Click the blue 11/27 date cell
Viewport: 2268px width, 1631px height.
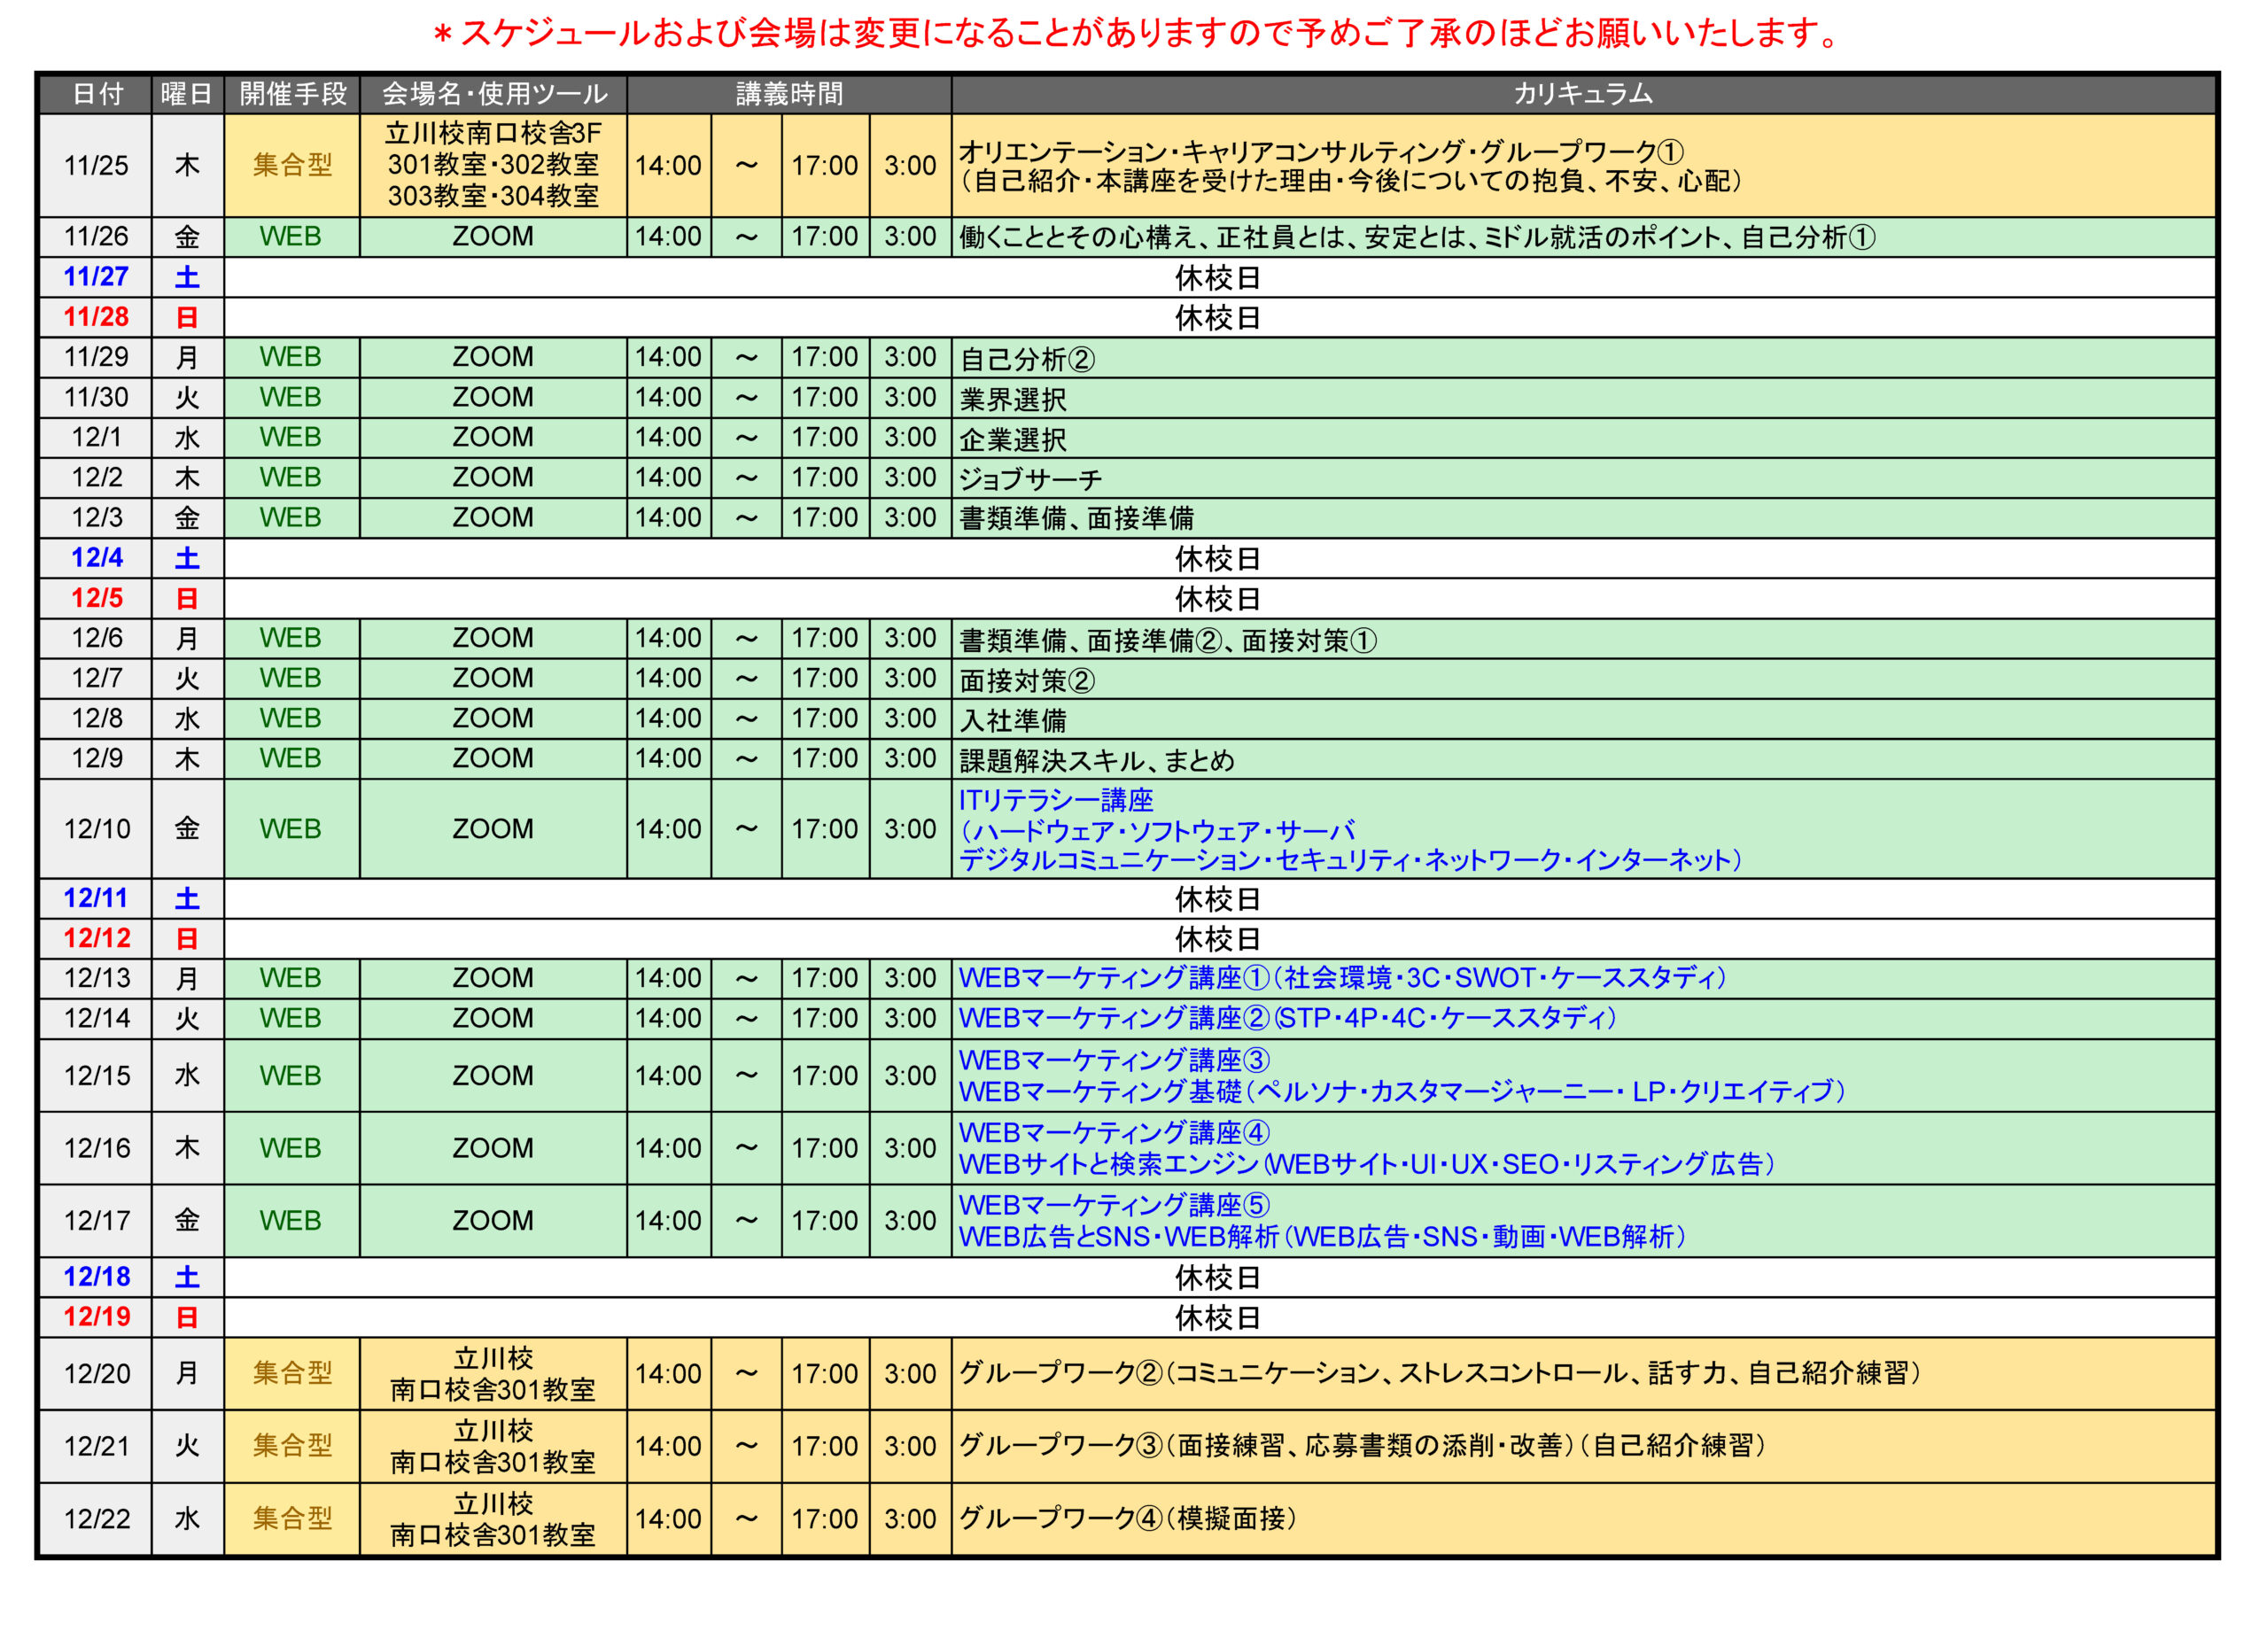[96, 277]
